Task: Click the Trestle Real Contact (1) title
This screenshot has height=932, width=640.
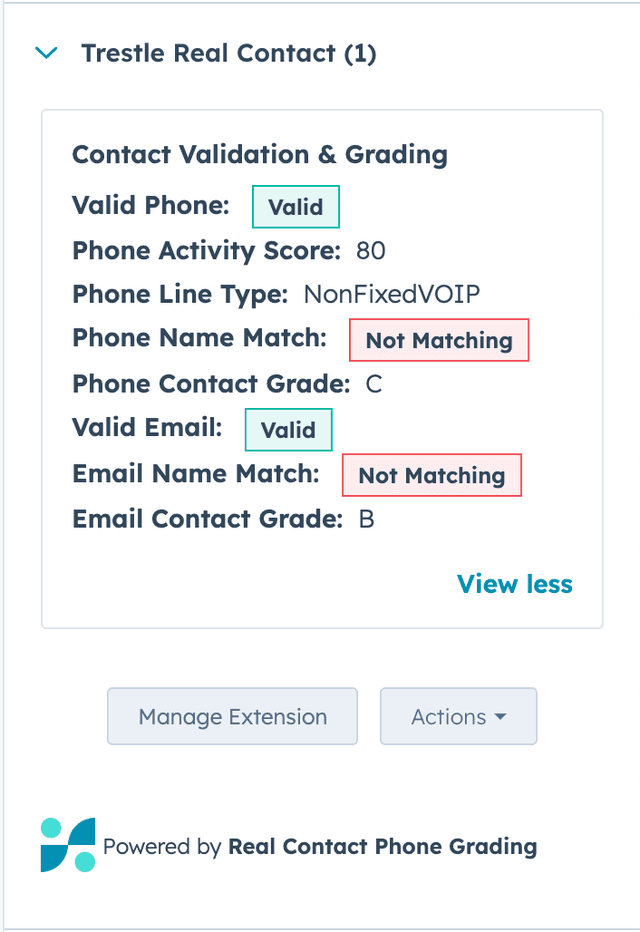Action: click(229, 53)
